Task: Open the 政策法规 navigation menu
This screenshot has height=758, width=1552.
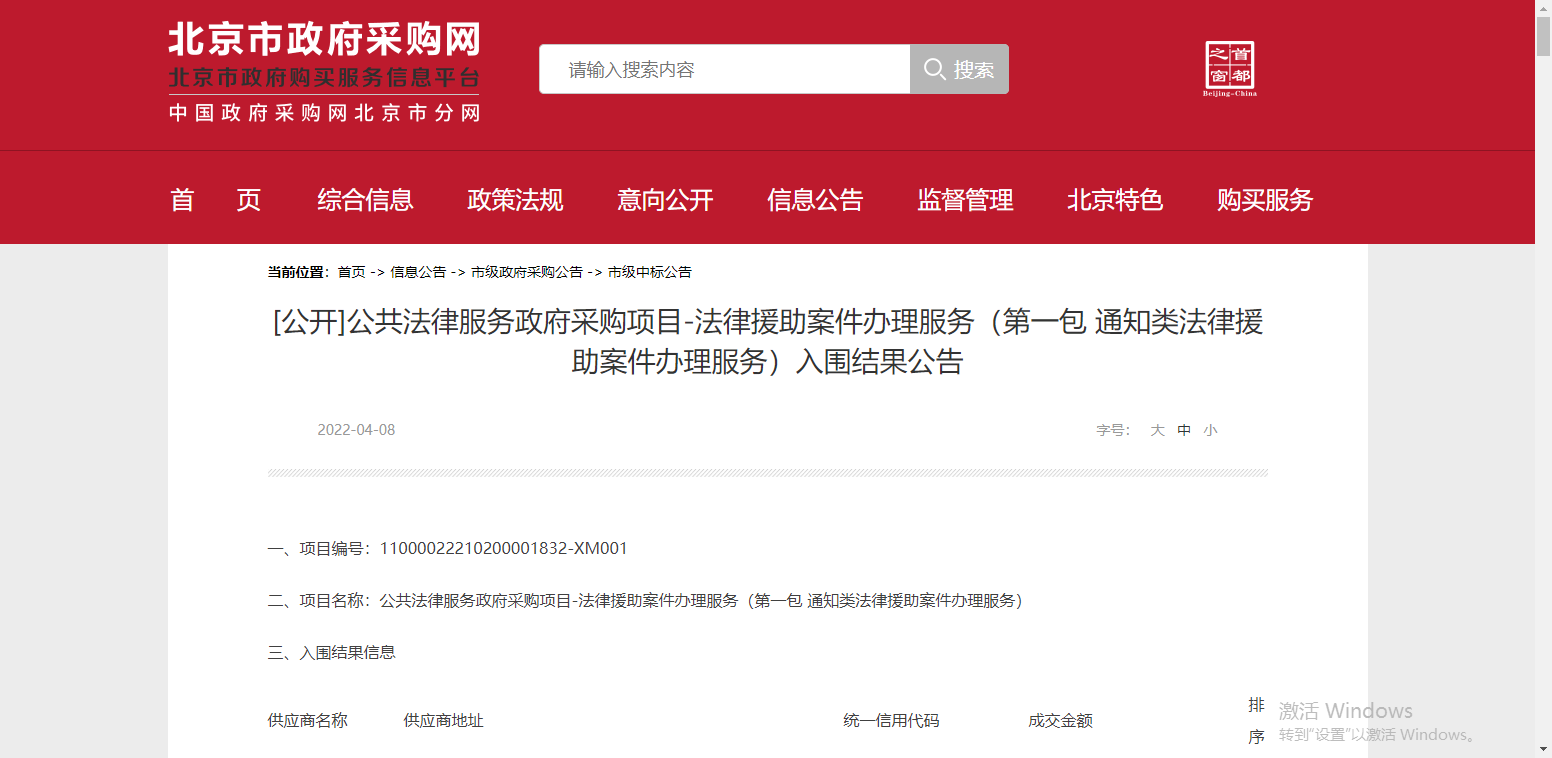Action: tap(515, 200)
